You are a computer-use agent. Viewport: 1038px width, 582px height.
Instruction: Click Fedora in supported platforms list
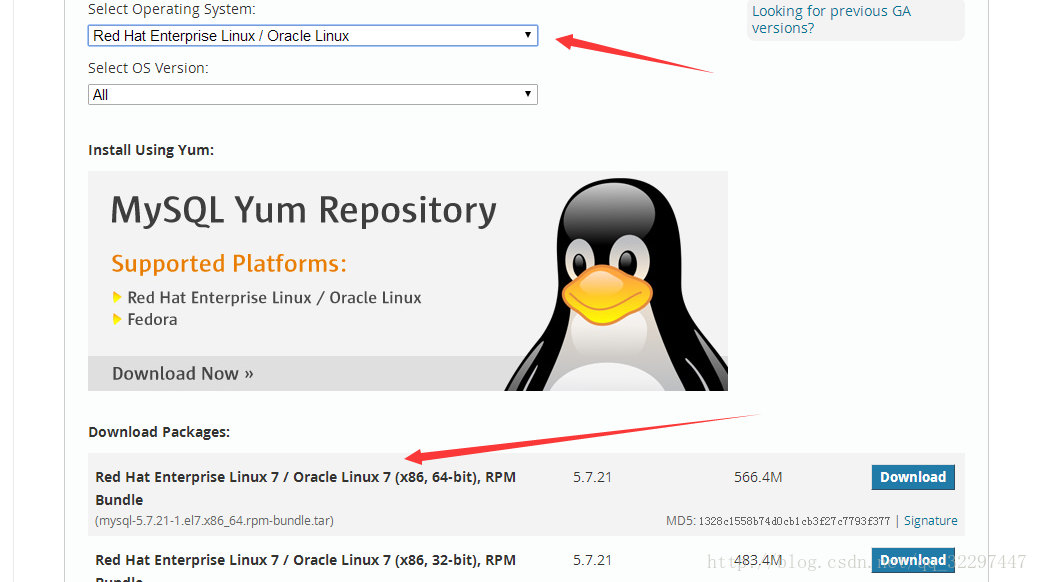pos(152,320)
